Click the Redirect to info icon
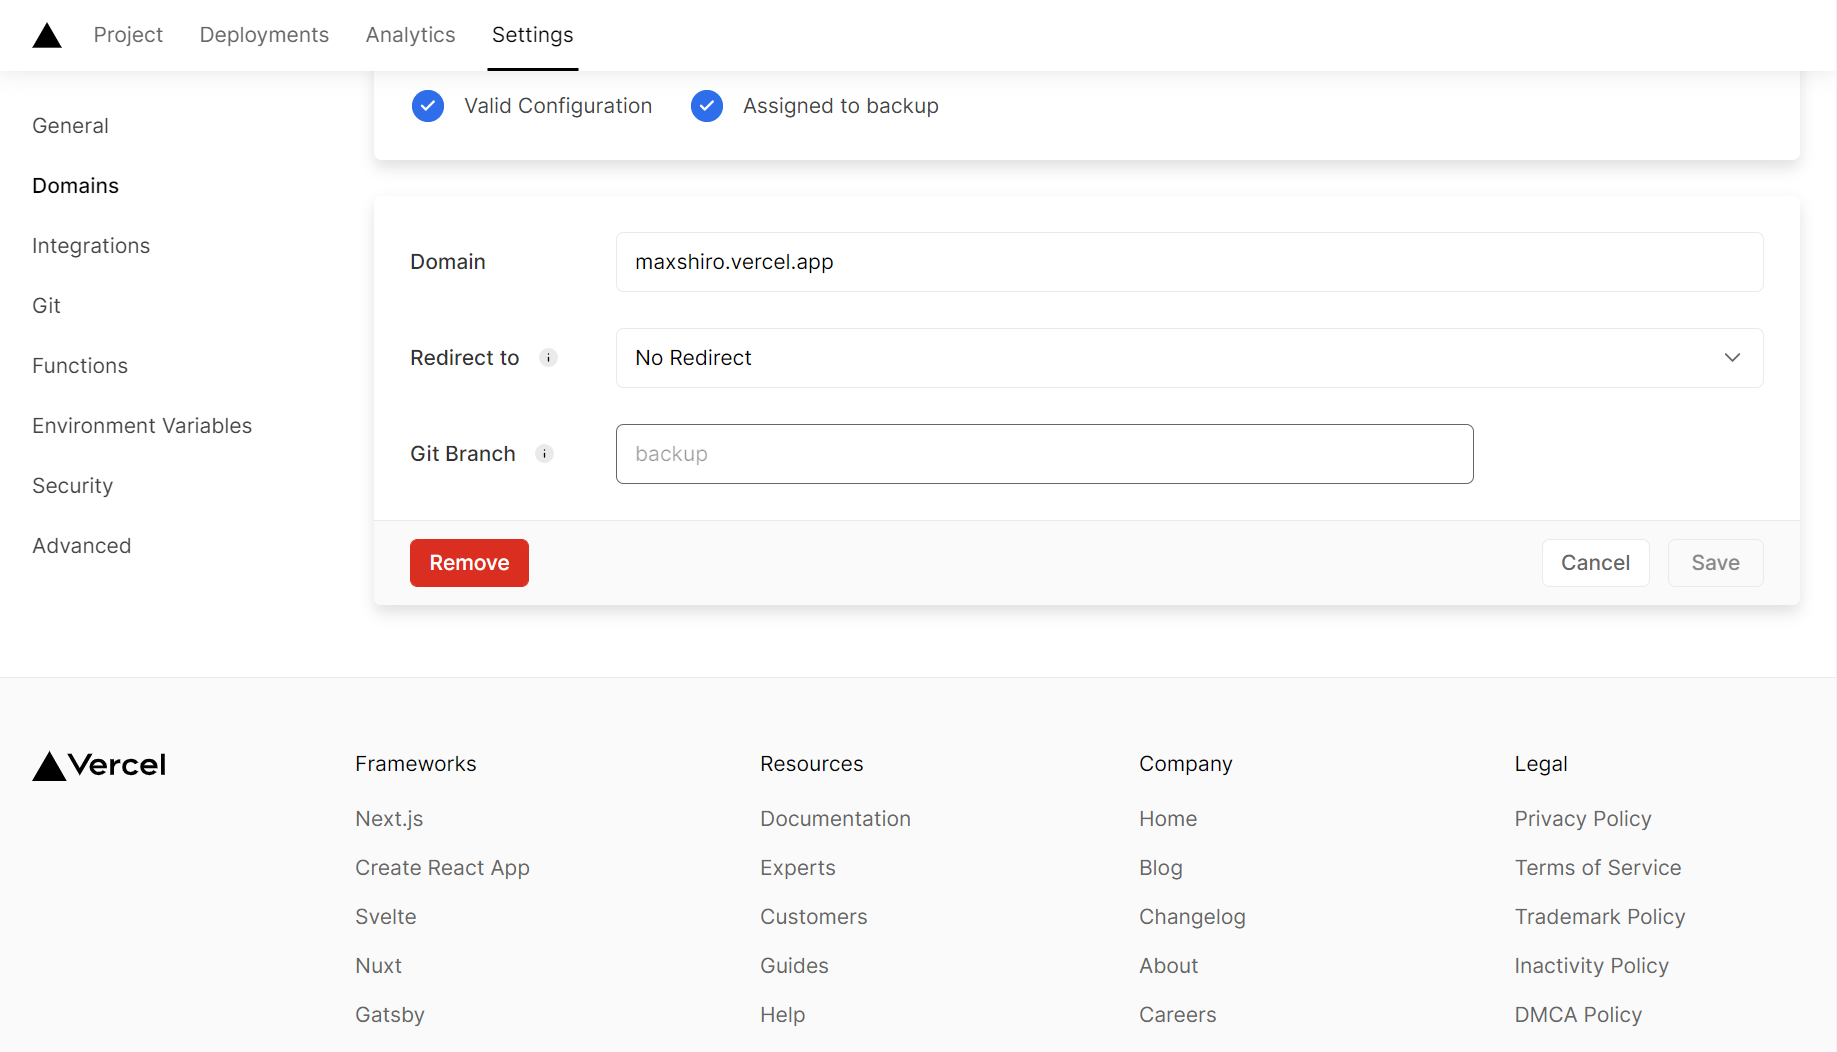Image resolution: width=1837 pixels, height=1052 pixels. [x=548, y=358]
